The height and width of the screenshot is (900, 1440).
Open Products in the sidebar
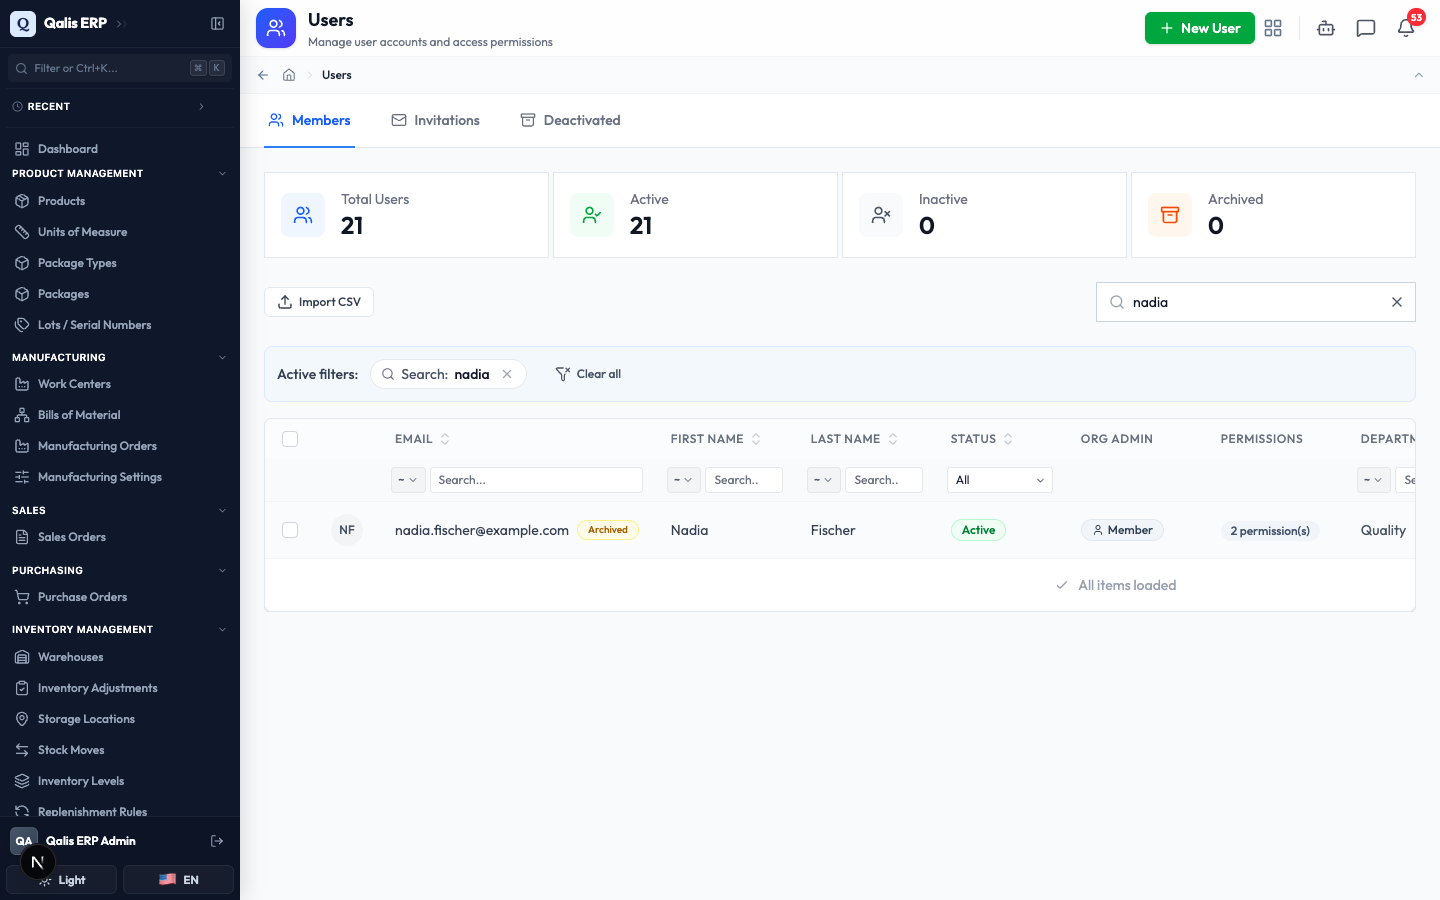120,201
